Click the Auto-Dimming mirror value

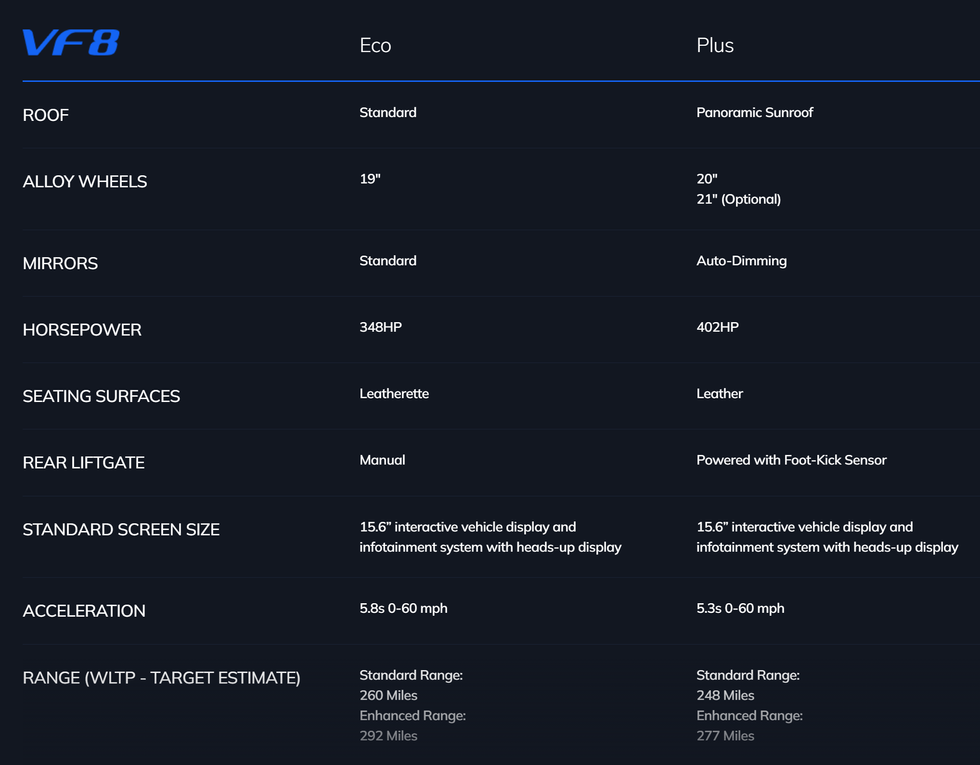(741, 261)
